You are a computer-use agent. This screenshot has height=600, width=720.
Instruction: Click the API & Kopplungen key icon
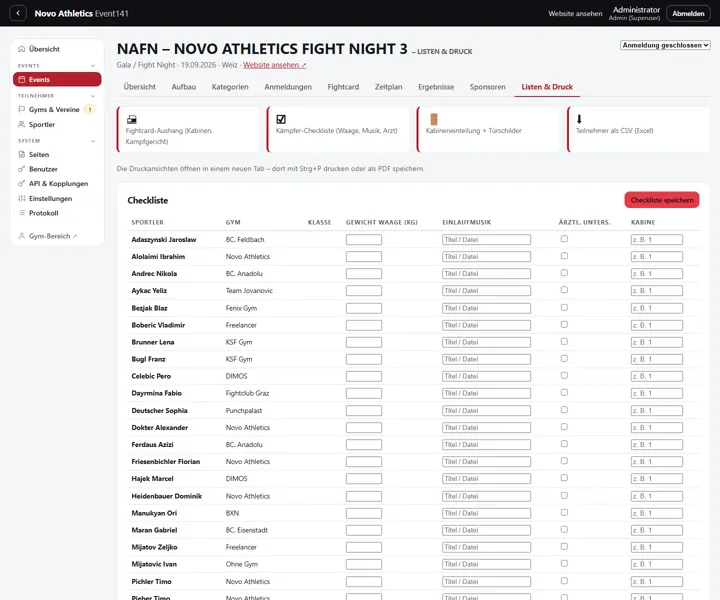[22, 184]
